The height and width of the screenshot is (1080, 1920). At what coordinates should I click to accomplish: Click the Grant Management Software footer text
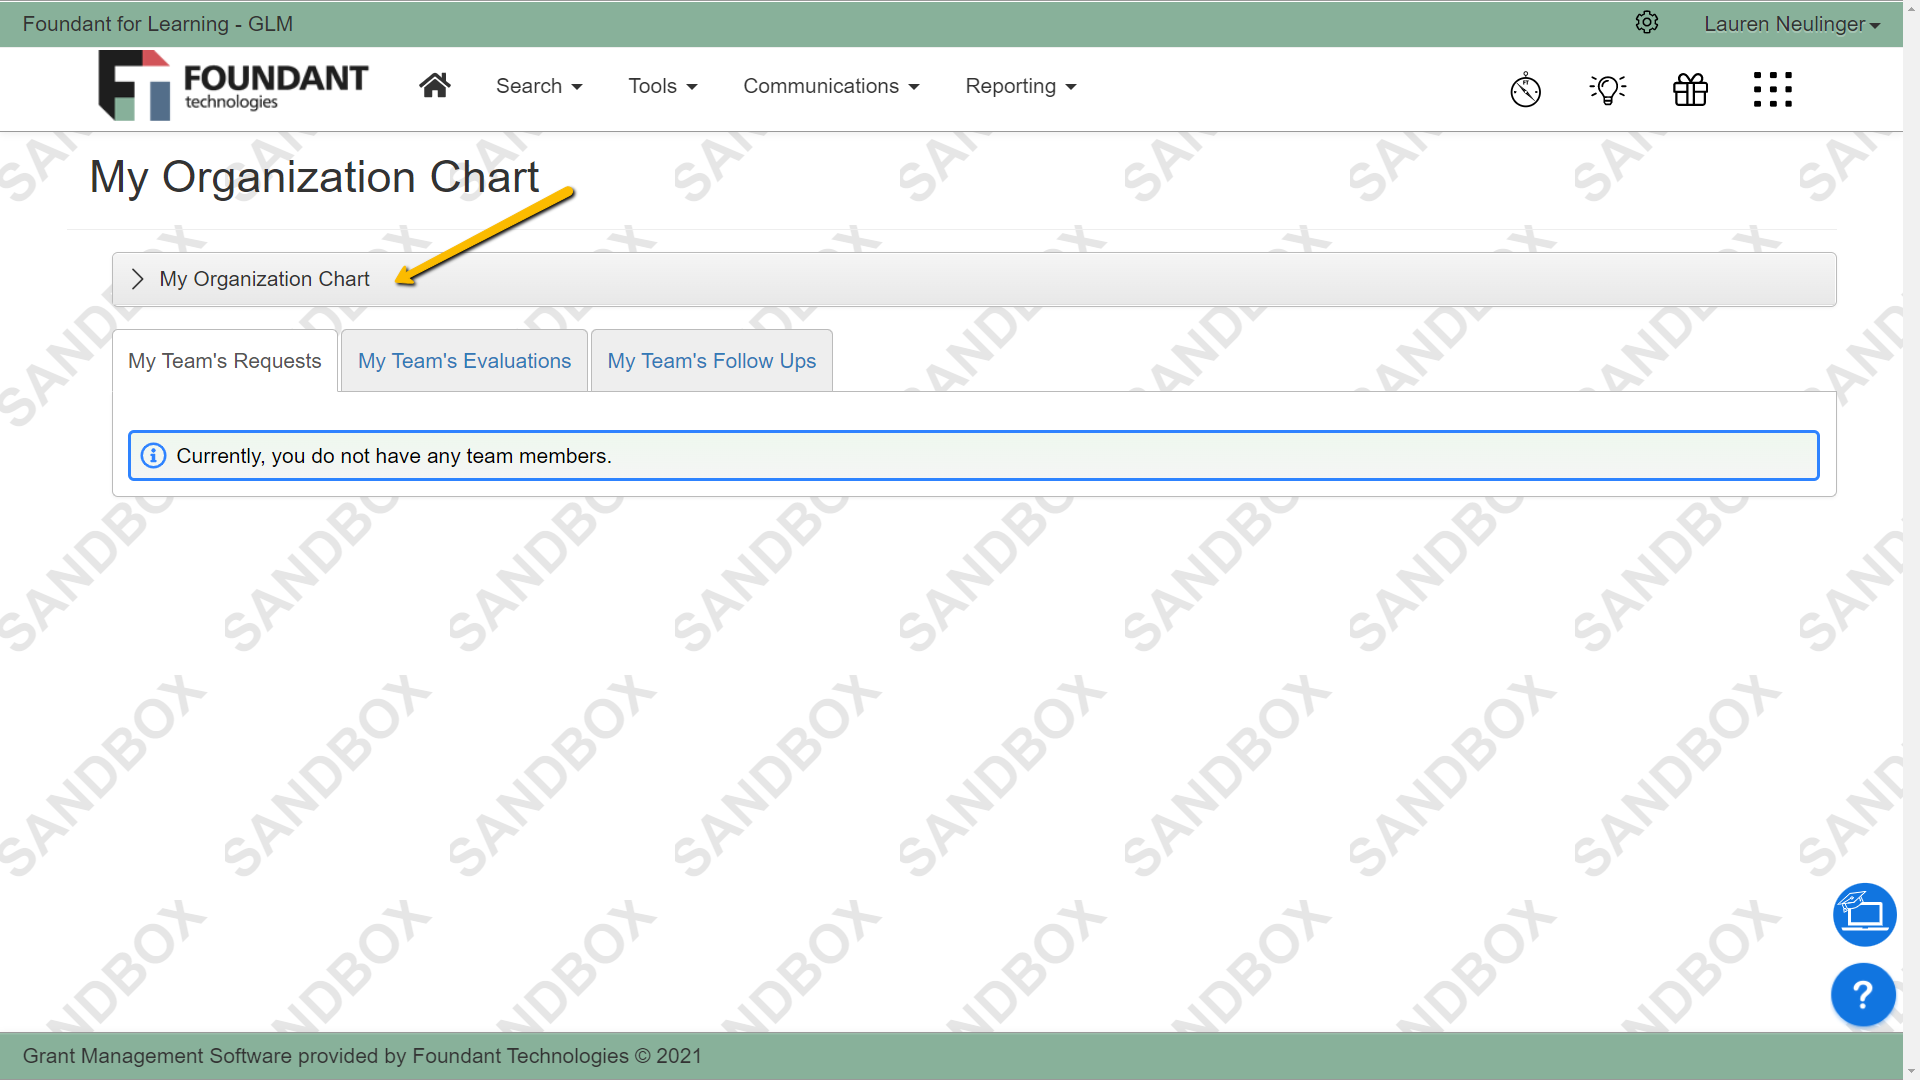(362, 1056)
